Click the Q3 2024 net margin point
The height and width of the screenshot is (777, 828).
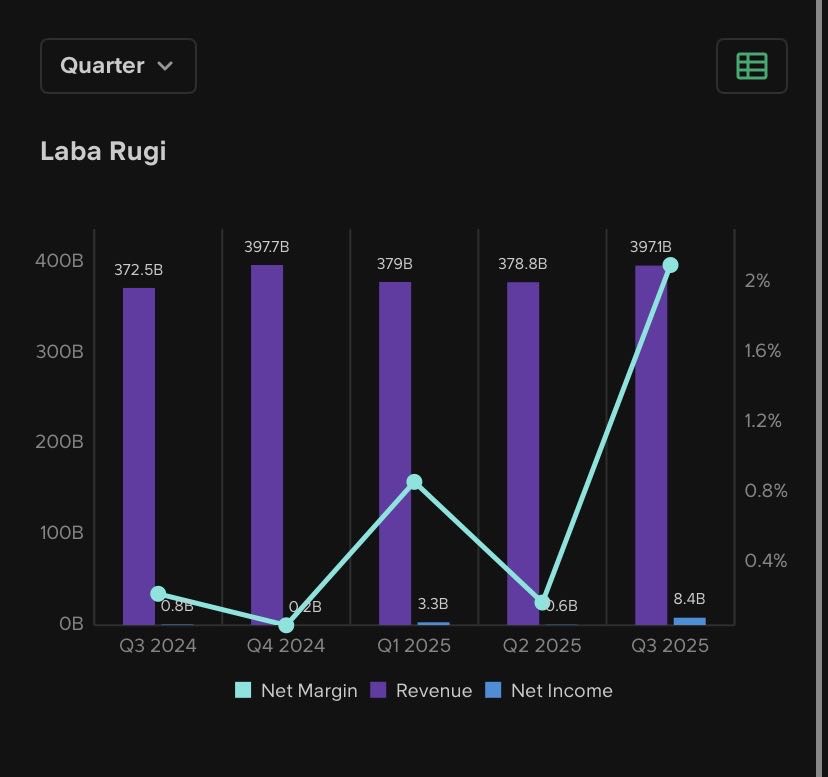[158, 594]
